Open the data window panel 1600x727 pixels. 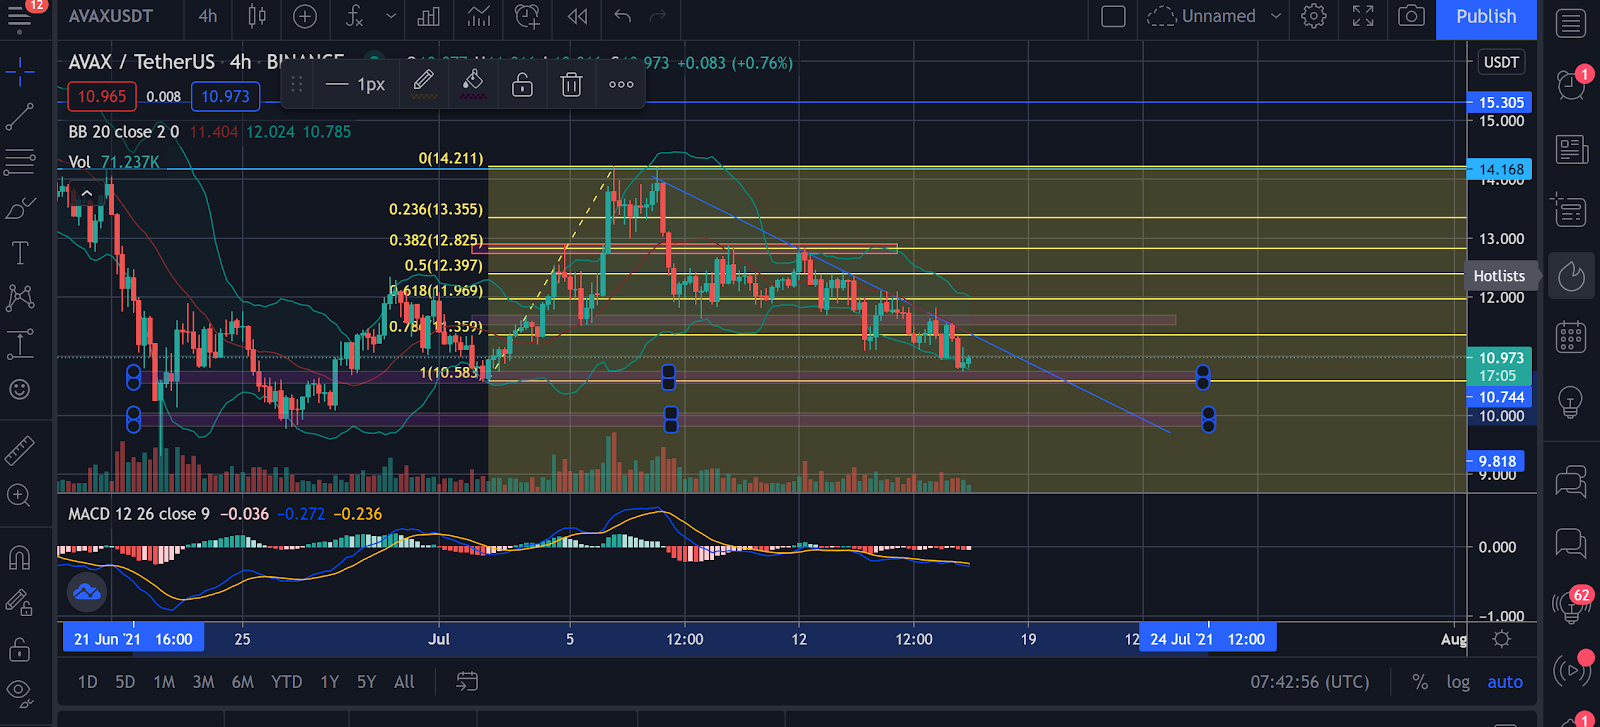1571,211
